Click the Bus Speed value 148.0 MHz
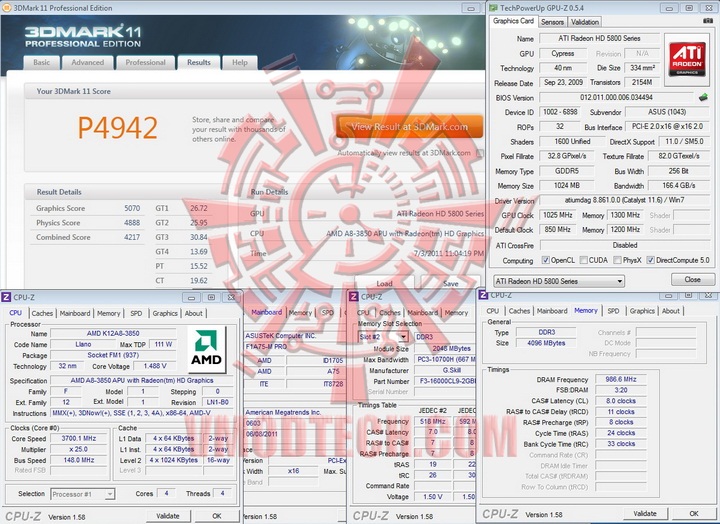The image size is (720, 524). click(x=79, y=460)
